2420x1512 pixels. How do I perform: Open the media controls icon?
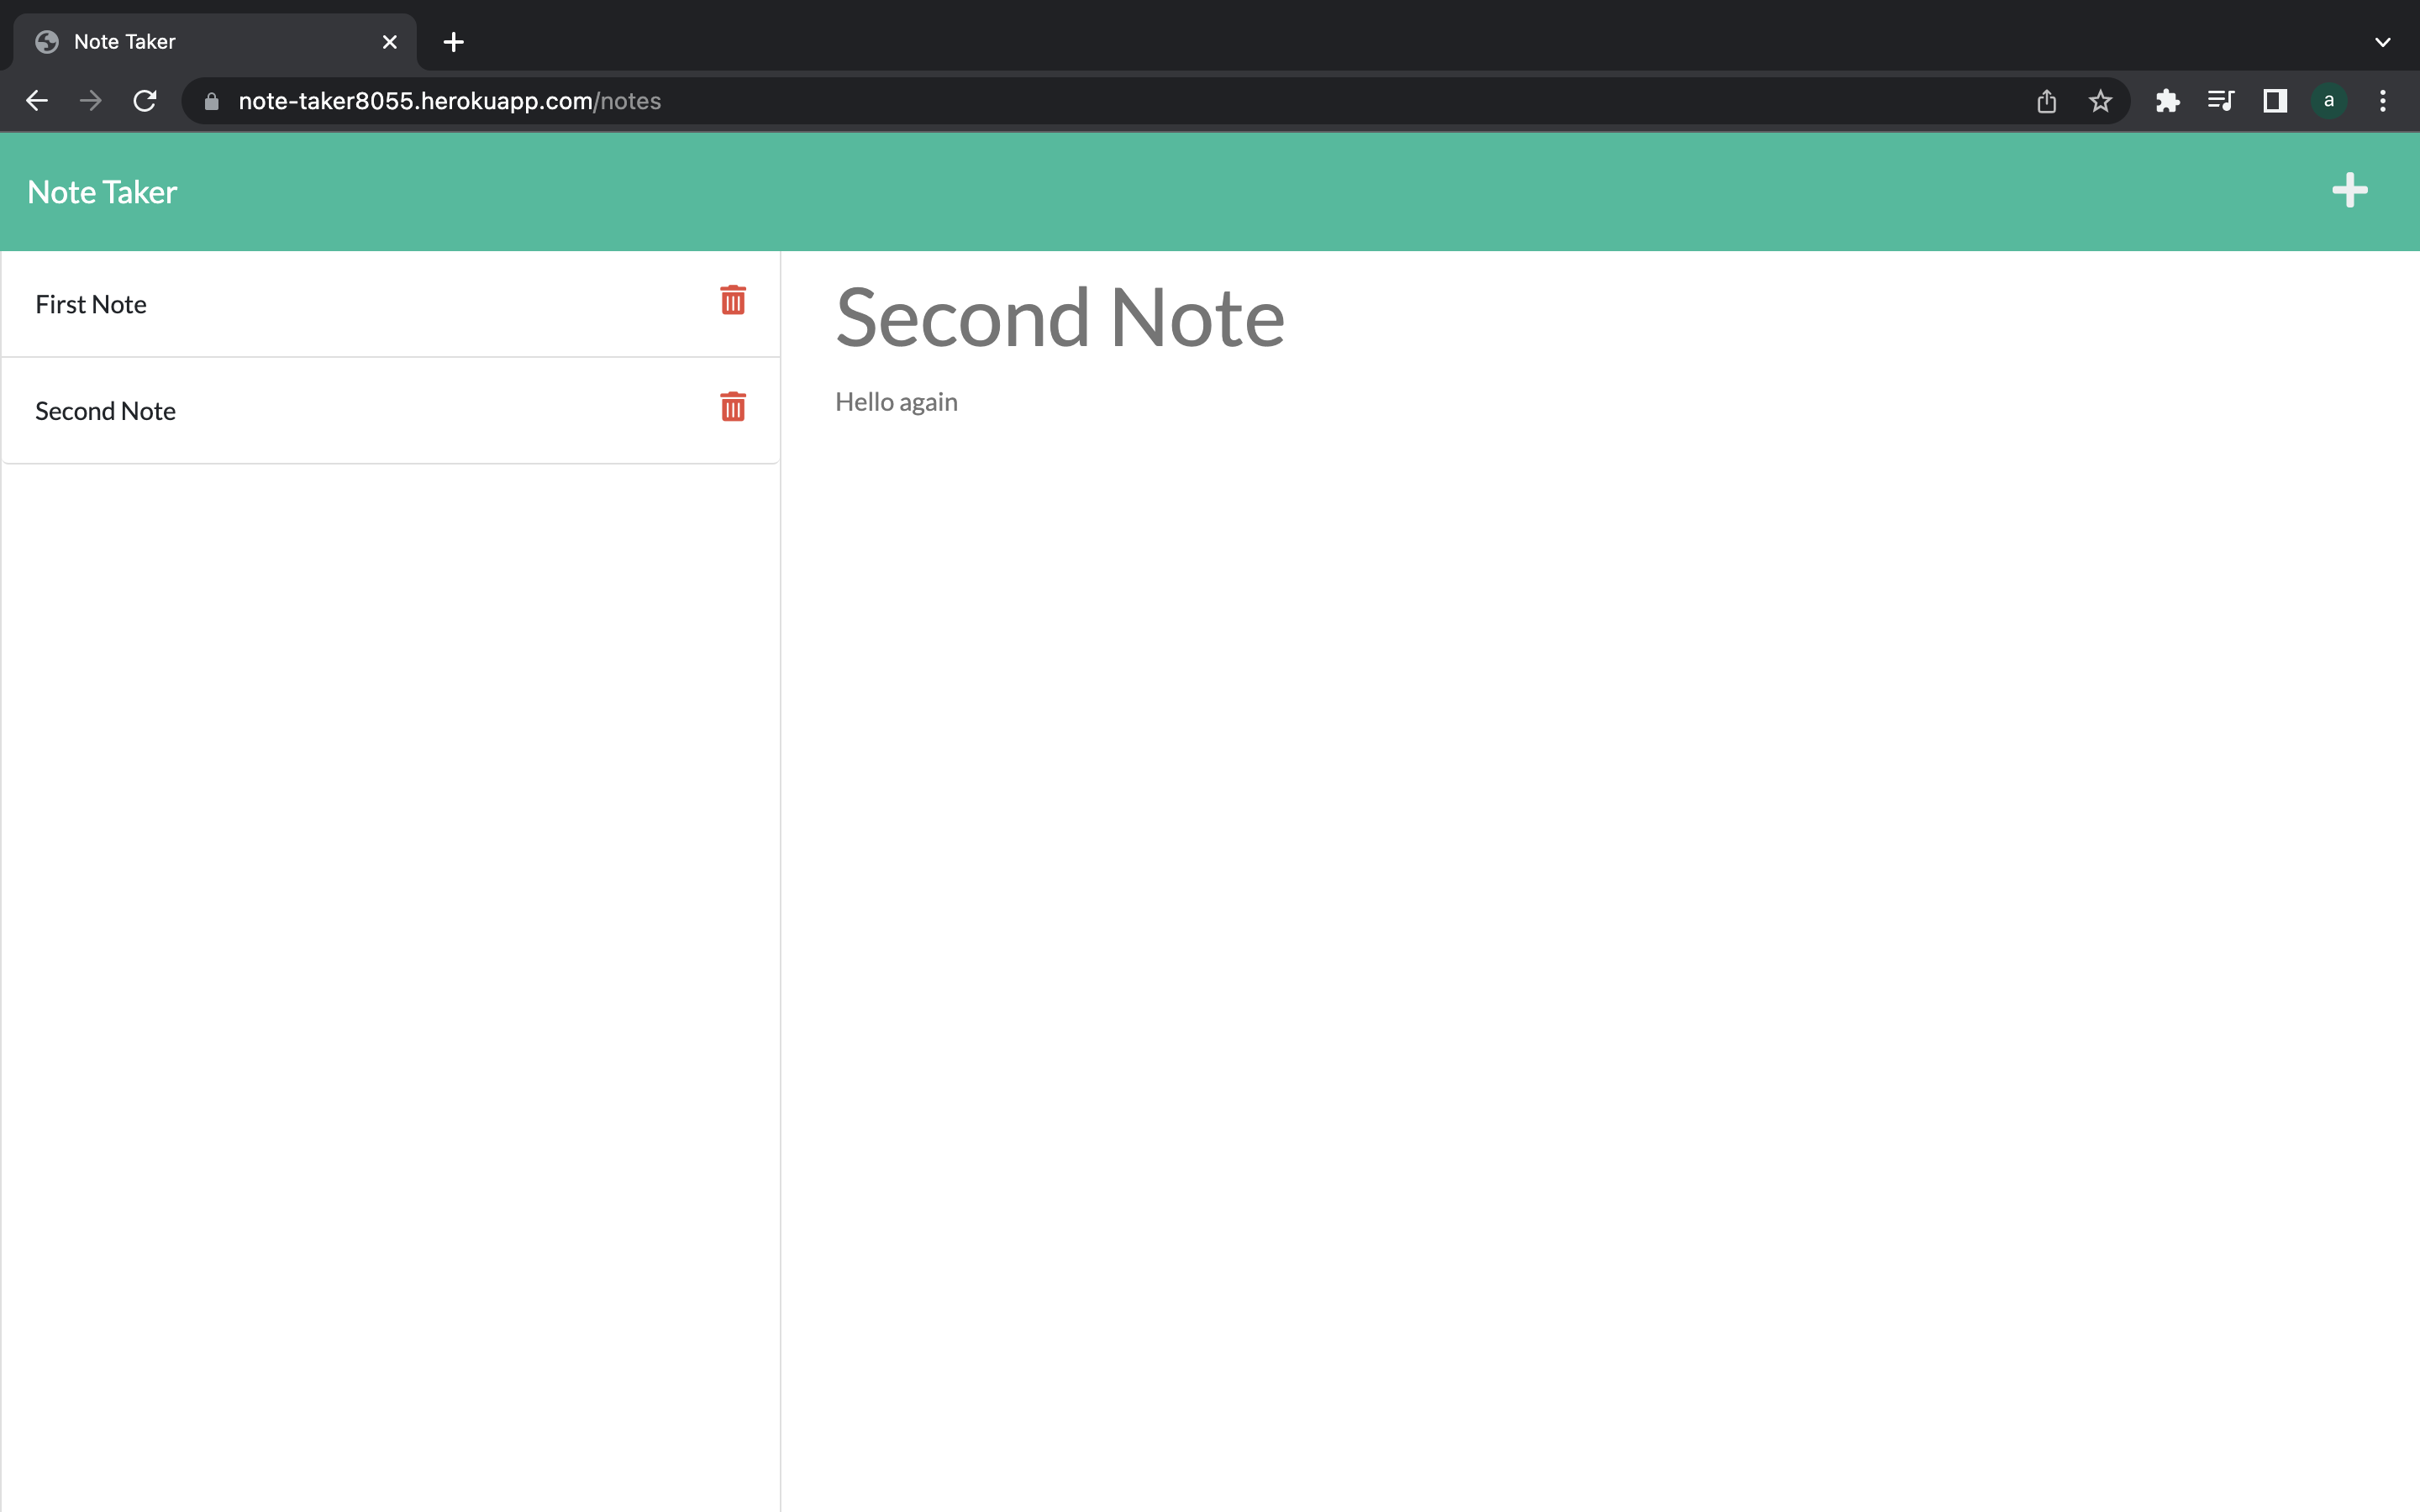(x=2220, y=100)
